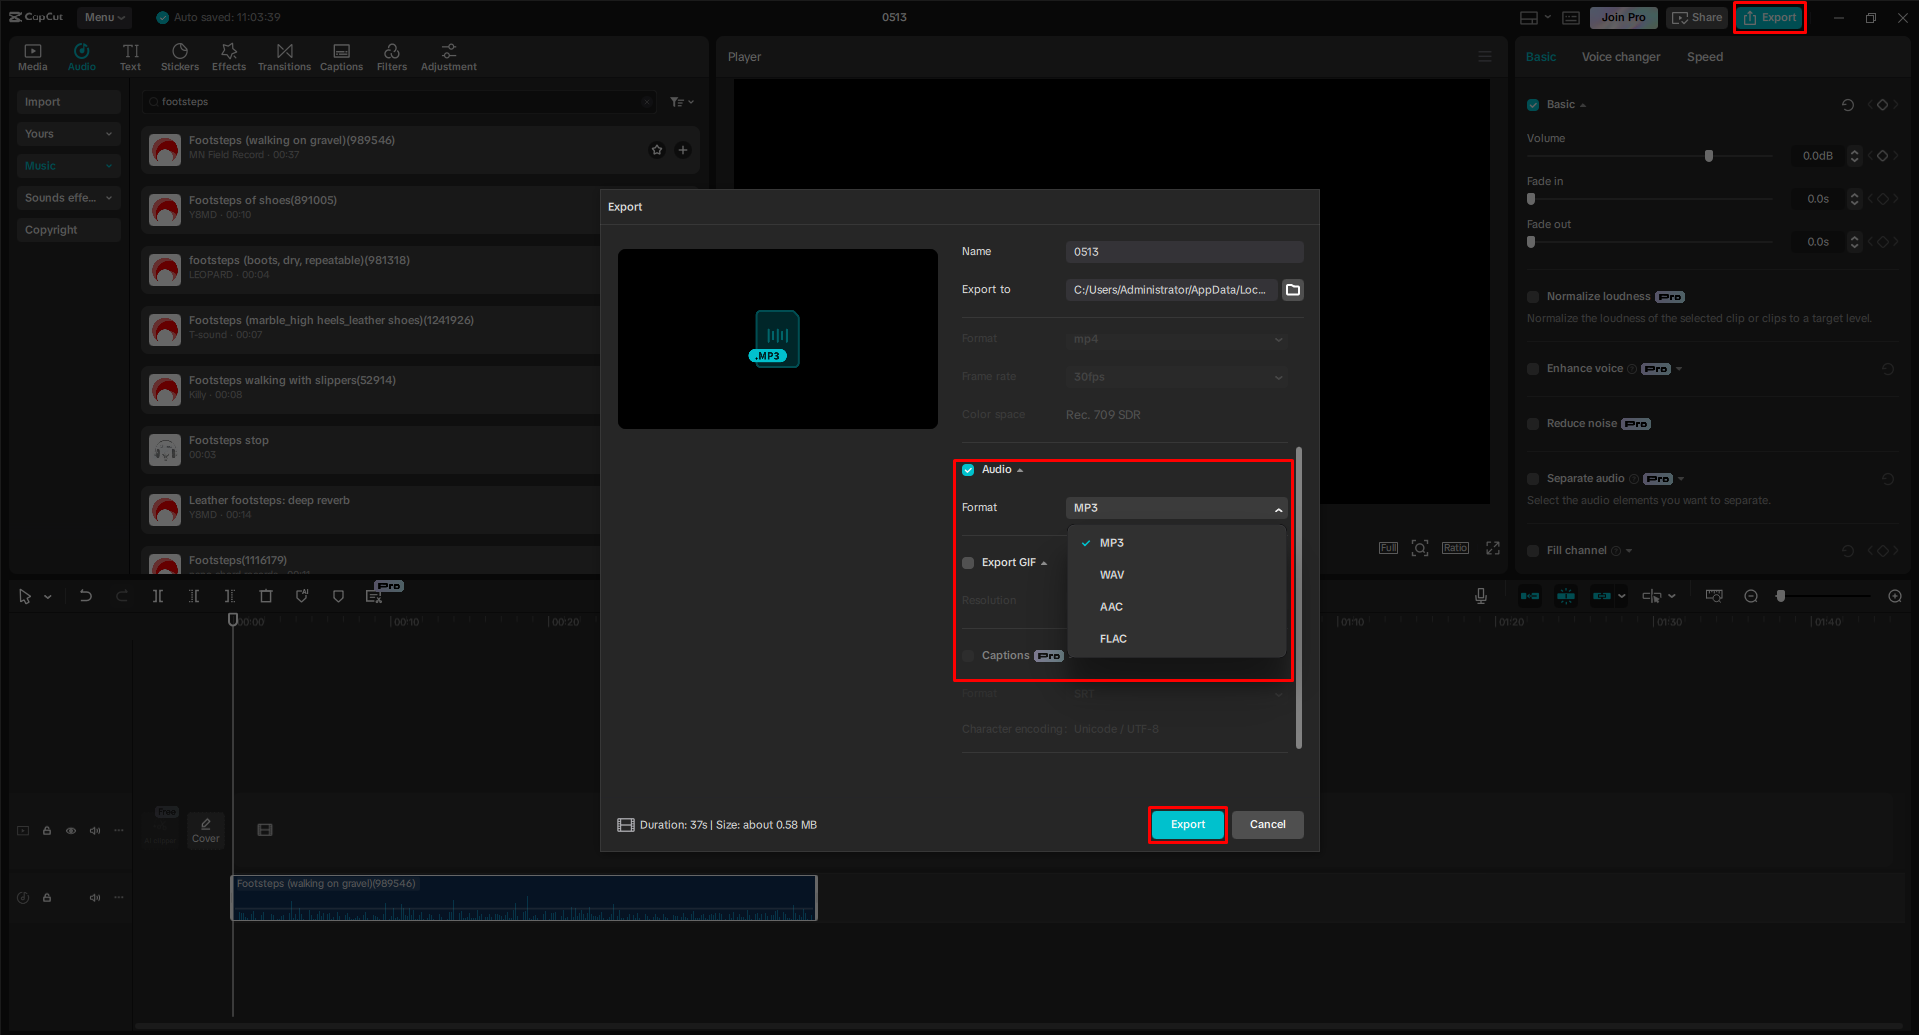Add Footsteps walking on gravel via plus icon
The image size is (1919, 1035).
coord(683,150)
